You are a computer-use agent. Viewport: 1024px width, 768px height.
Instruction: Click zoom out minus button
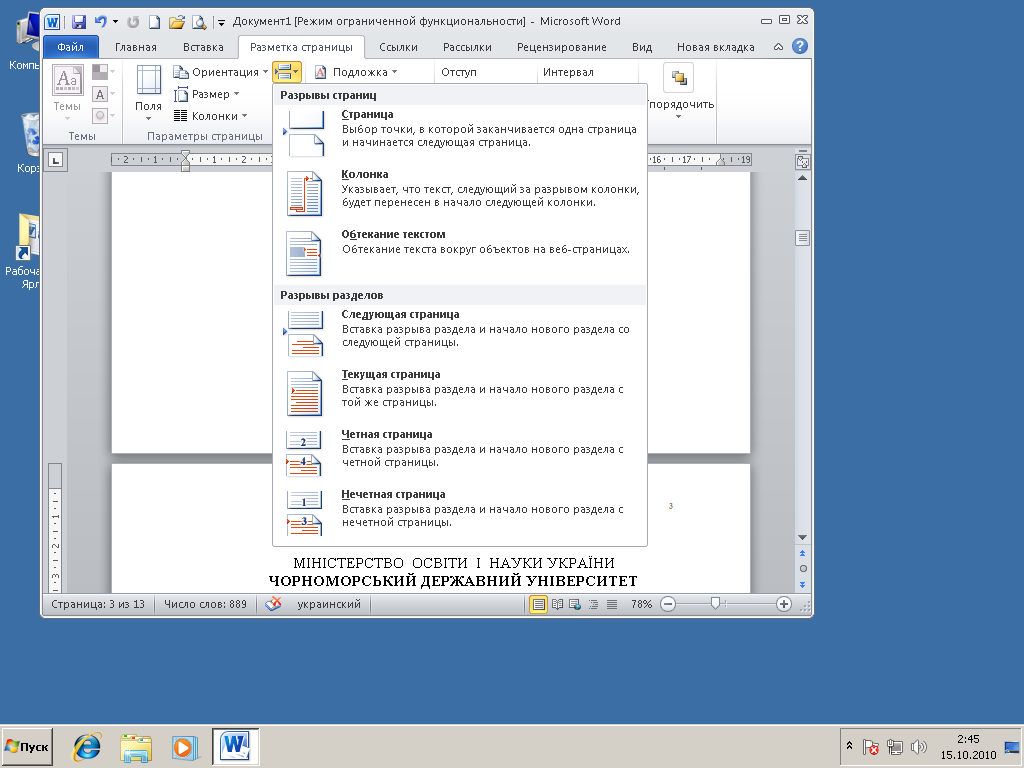click(668, 604)
